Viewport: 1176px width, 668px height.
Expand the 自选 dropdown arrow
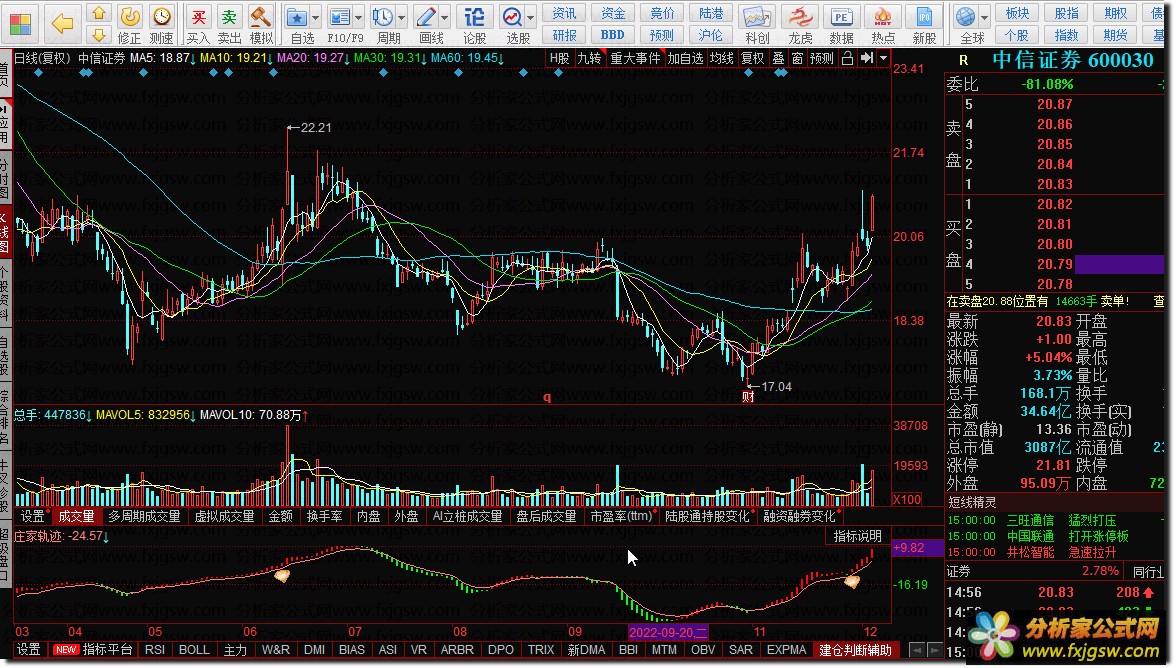(315, 17)
